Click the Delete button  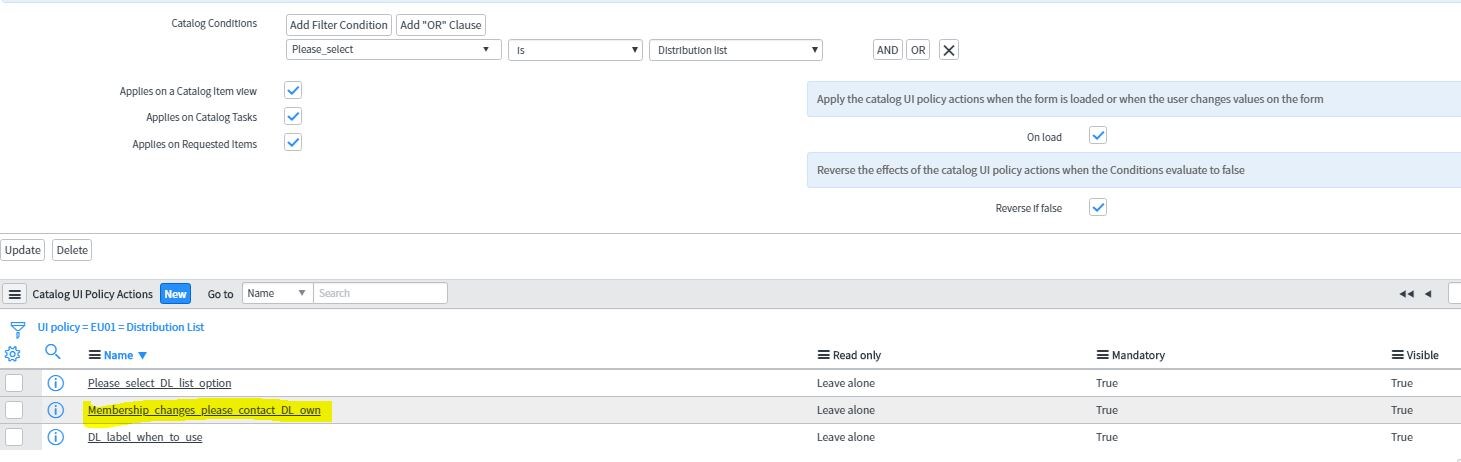72,250
